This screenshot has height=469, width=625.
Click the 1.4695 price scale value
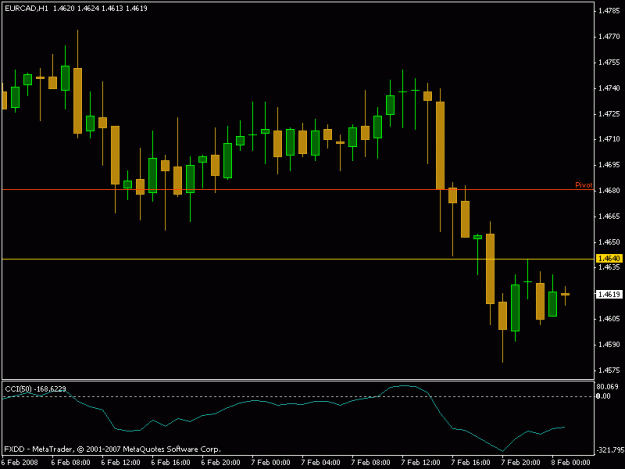pos(609,165)
